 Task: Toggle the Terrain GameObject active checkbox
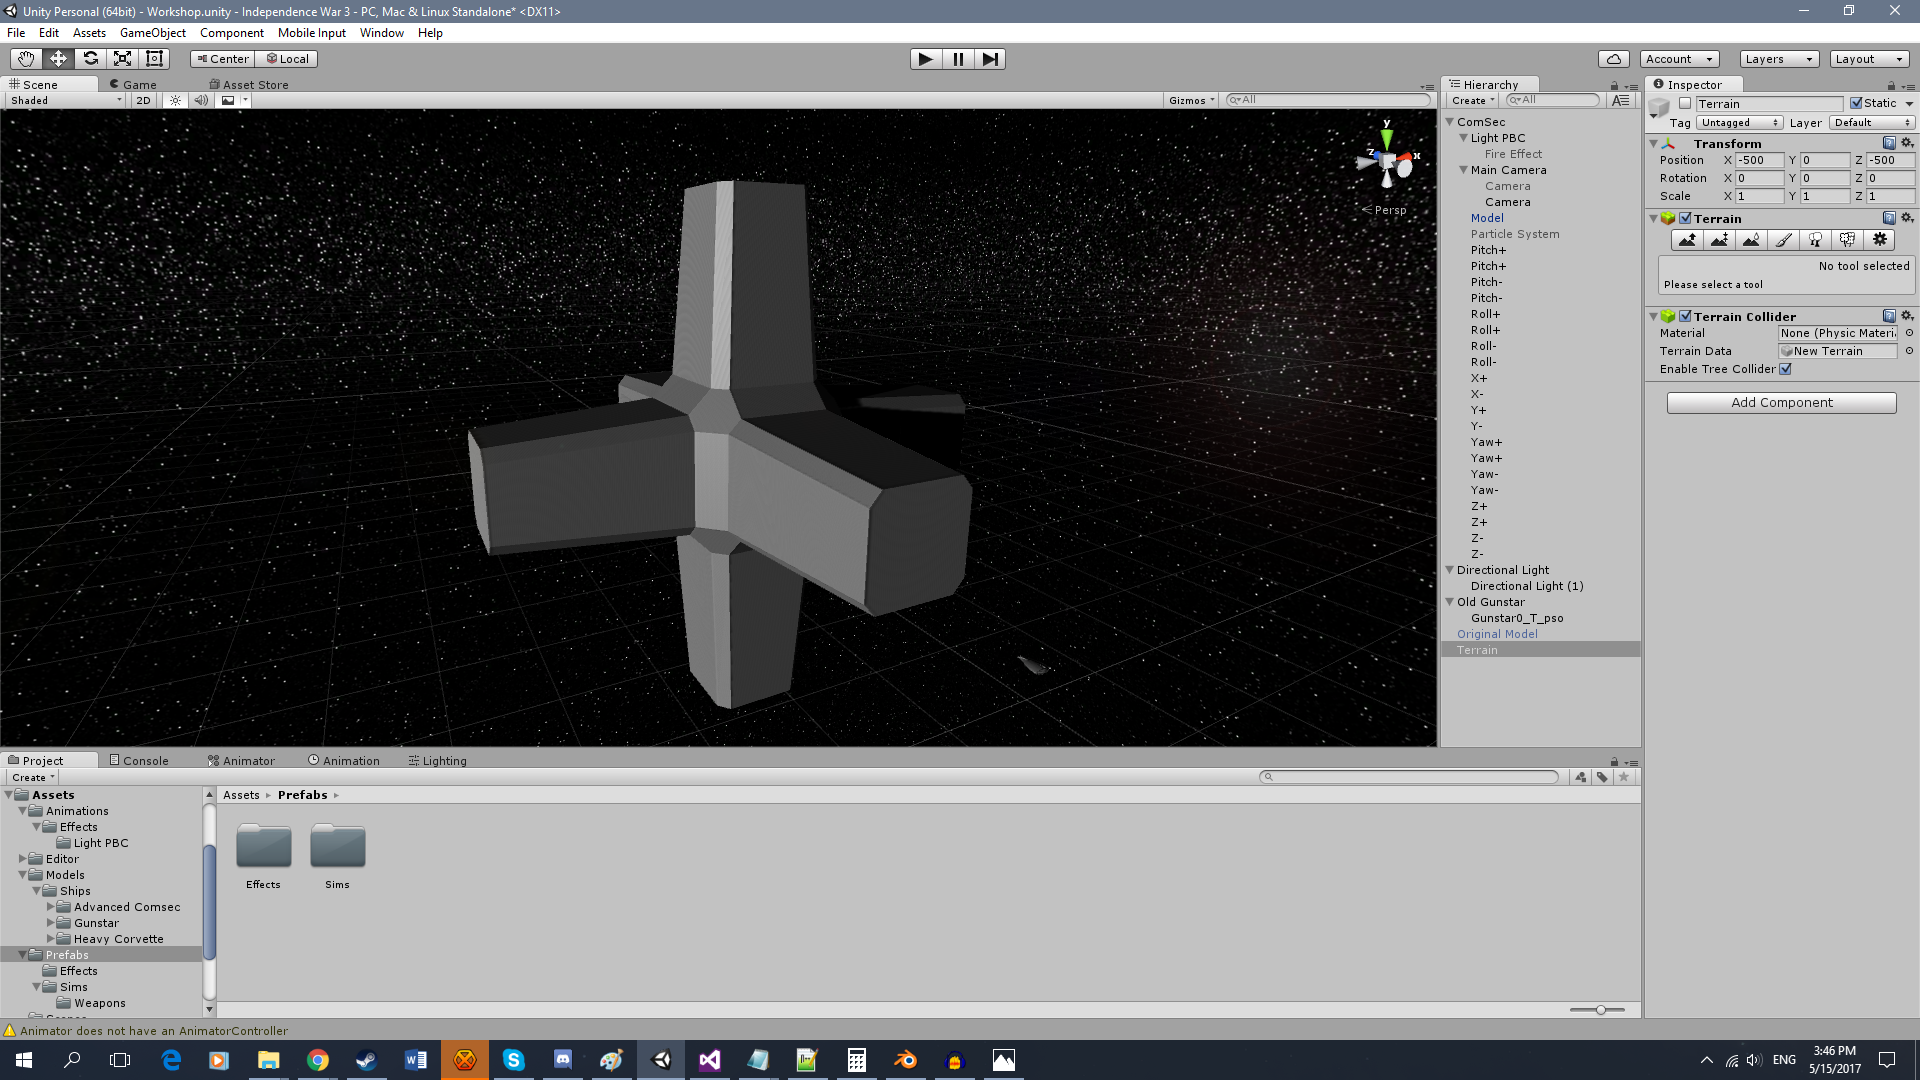click(1685, 103)
